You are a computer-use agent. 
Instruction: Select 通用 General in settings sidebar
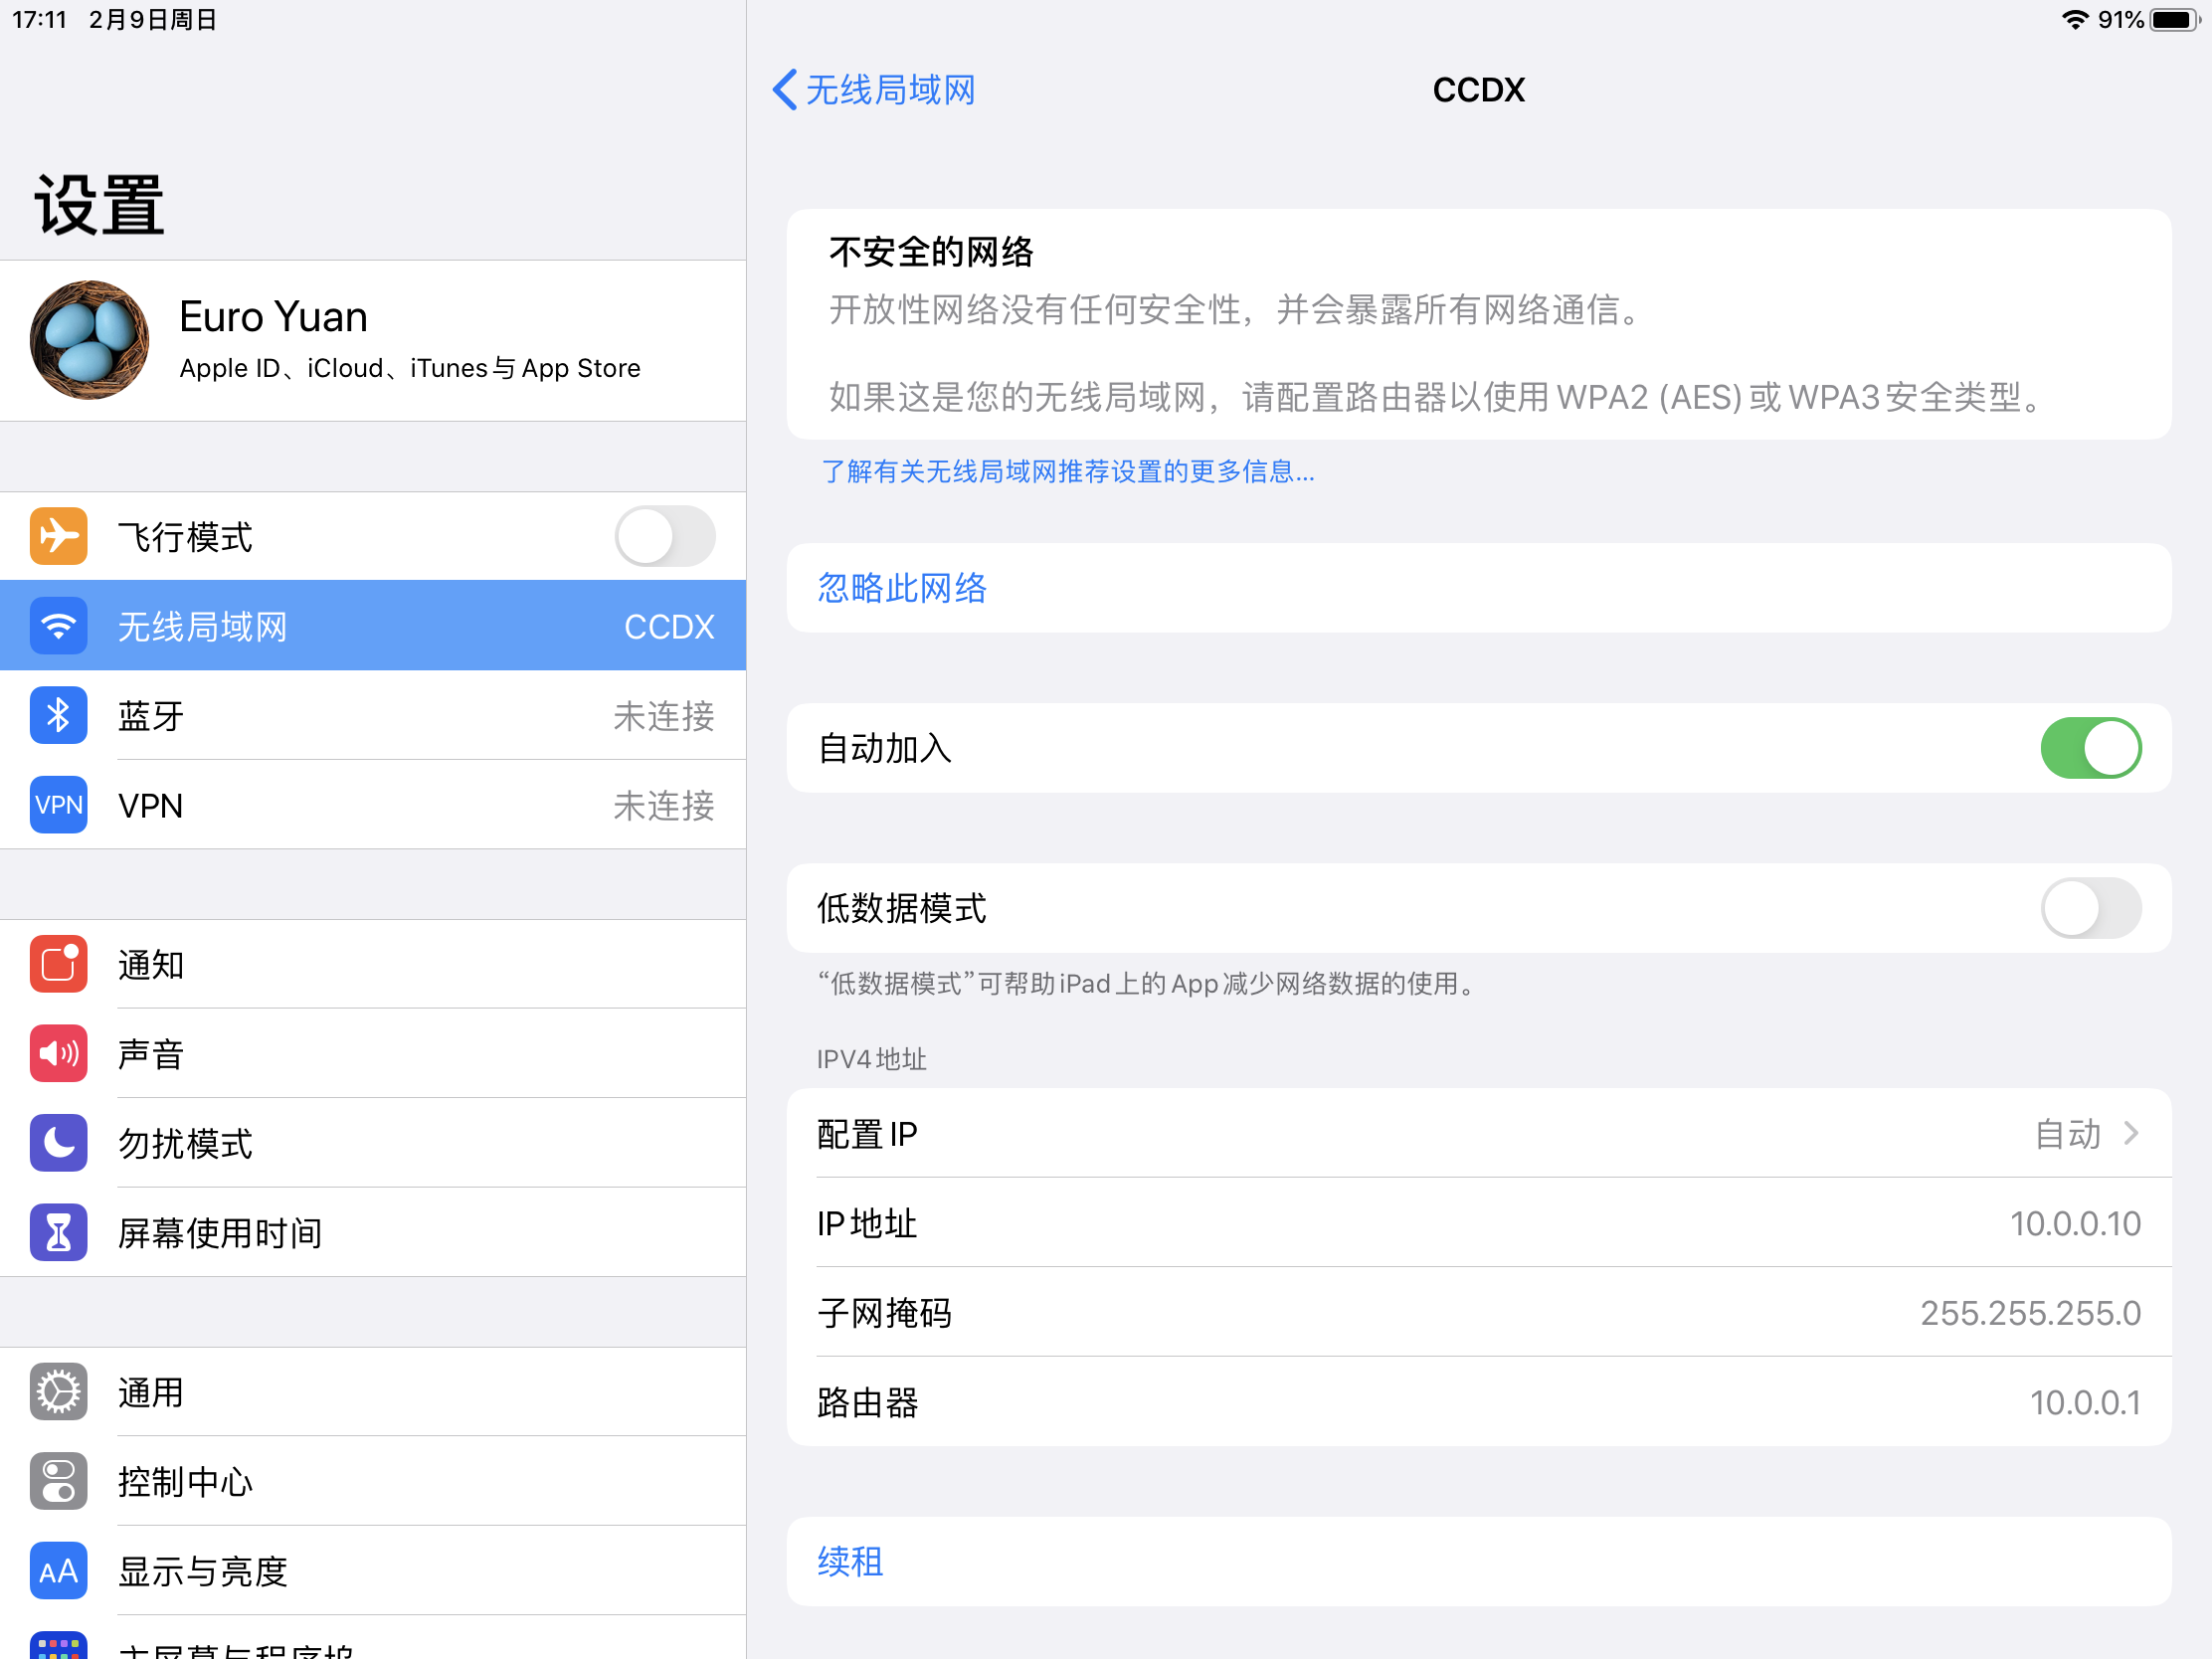[x=150, y=1392]
